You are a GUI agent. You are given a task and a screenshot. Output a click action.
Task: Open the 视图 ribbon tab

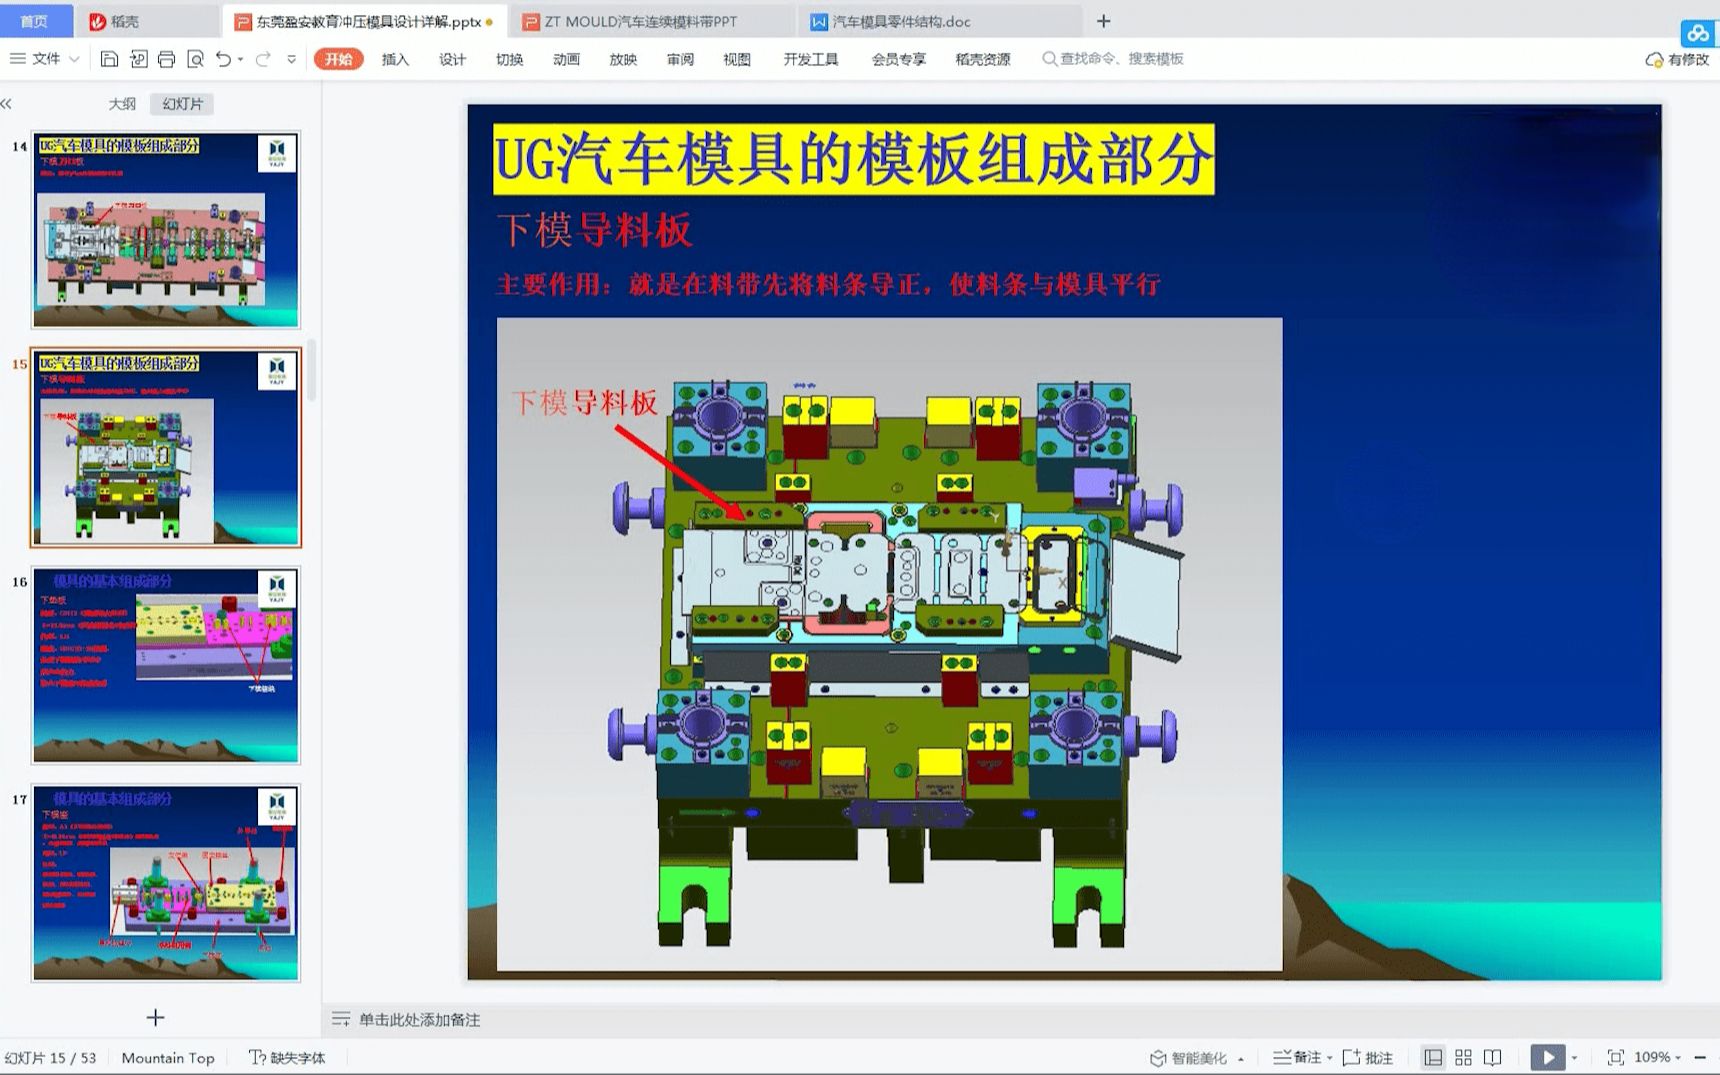(x=737, y=59)
